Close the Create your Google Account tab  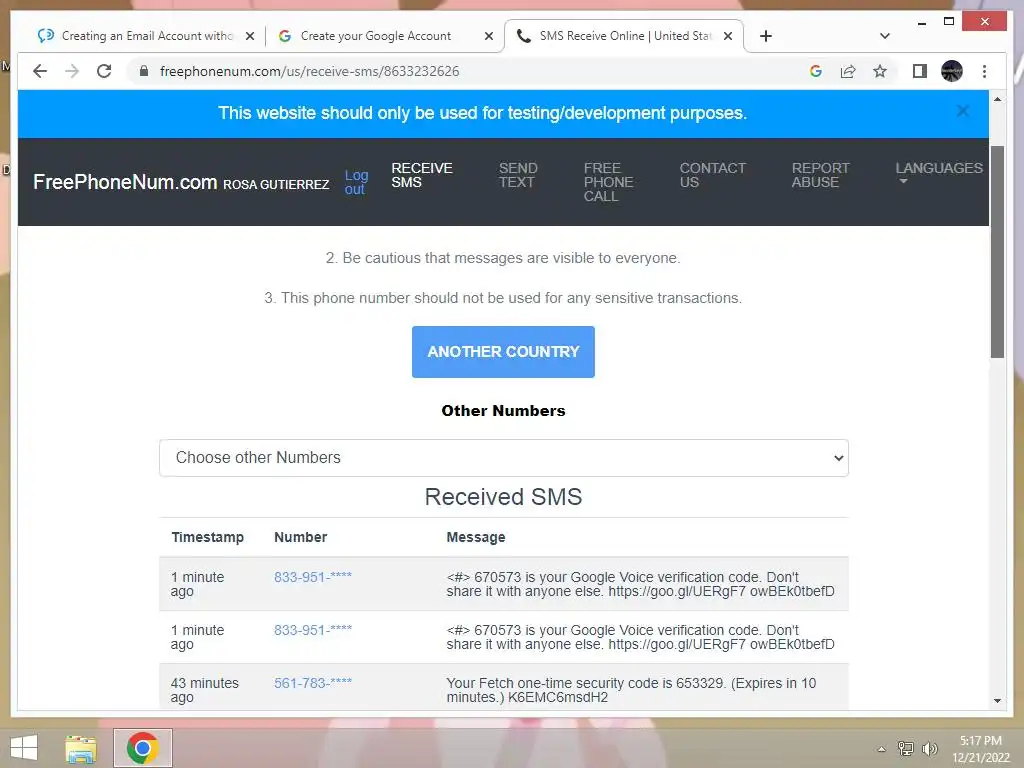coord(488,36)
